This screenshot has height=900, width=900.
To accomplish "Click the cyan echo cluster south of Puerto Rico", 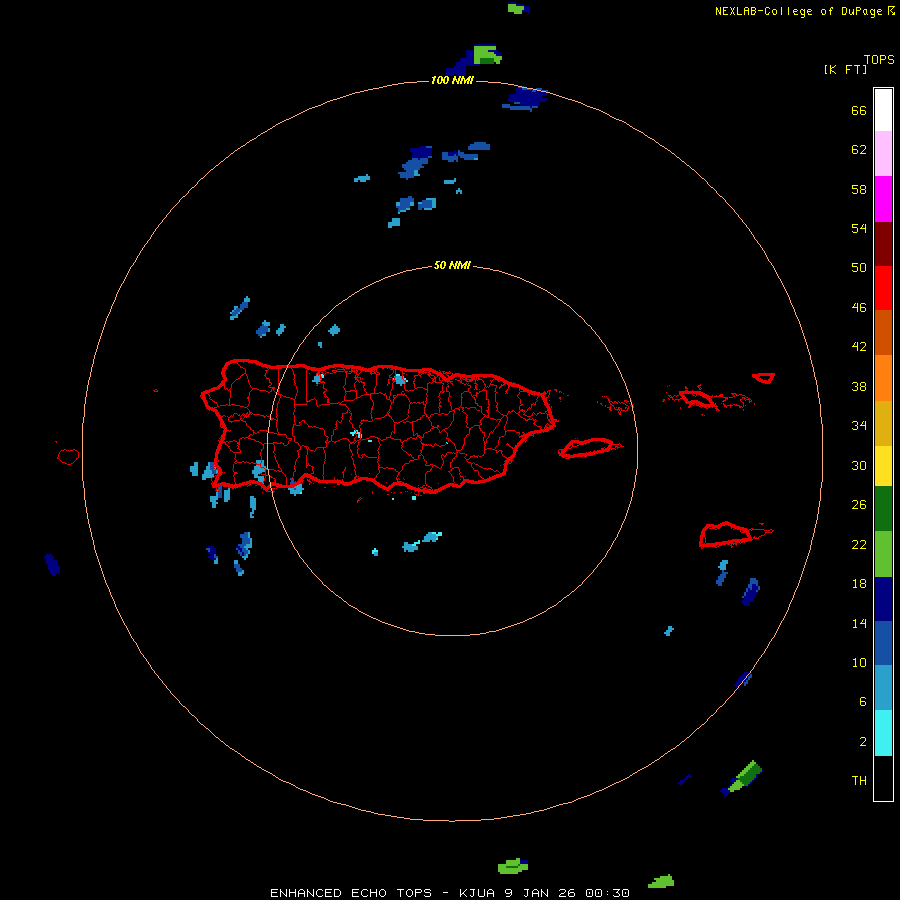I will [422, 541].
